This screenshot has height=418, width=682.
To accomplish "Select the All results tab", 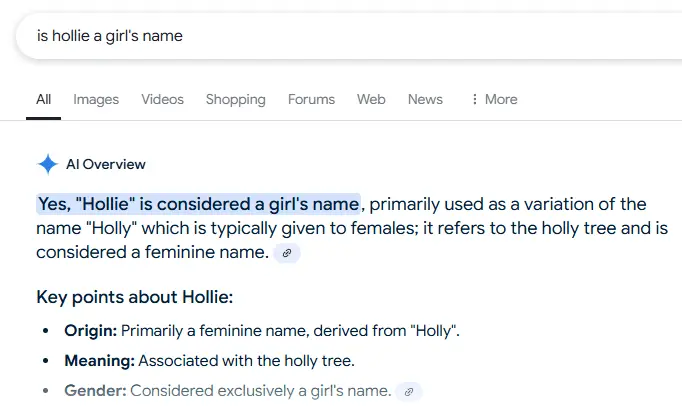I will pos(44,99).
